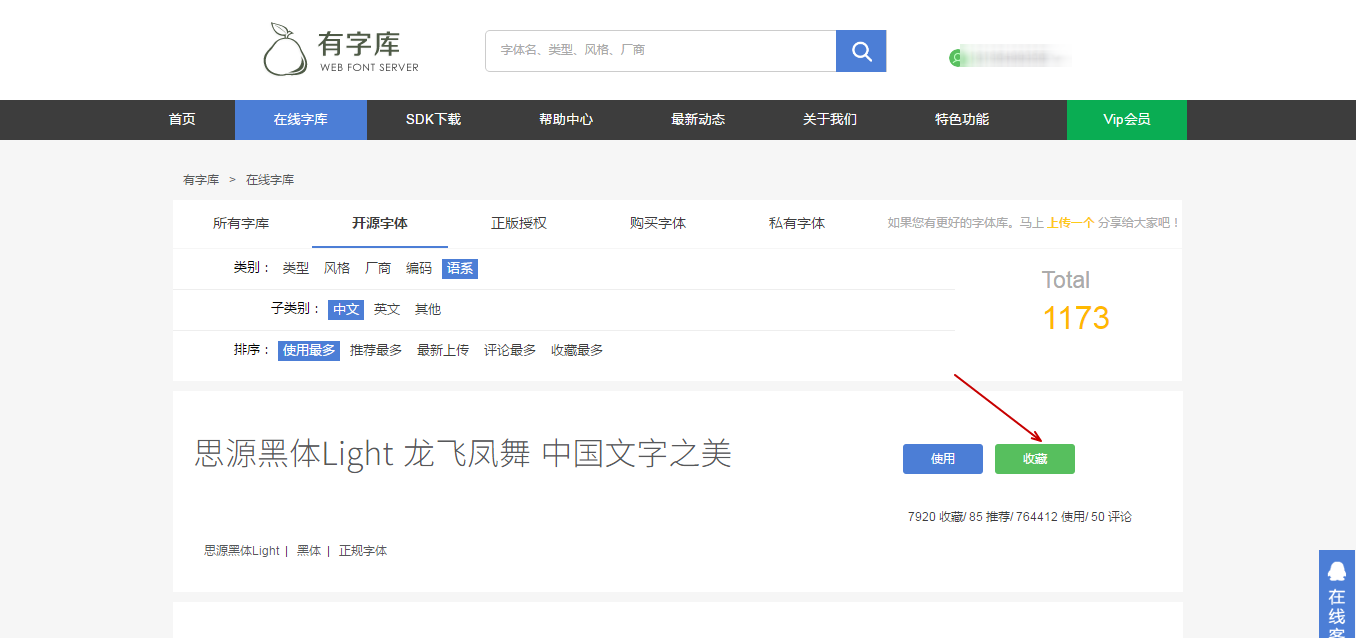Click the pear logo of 有字库
Screen dimensions: 1356x638
(x=285, y=50)
